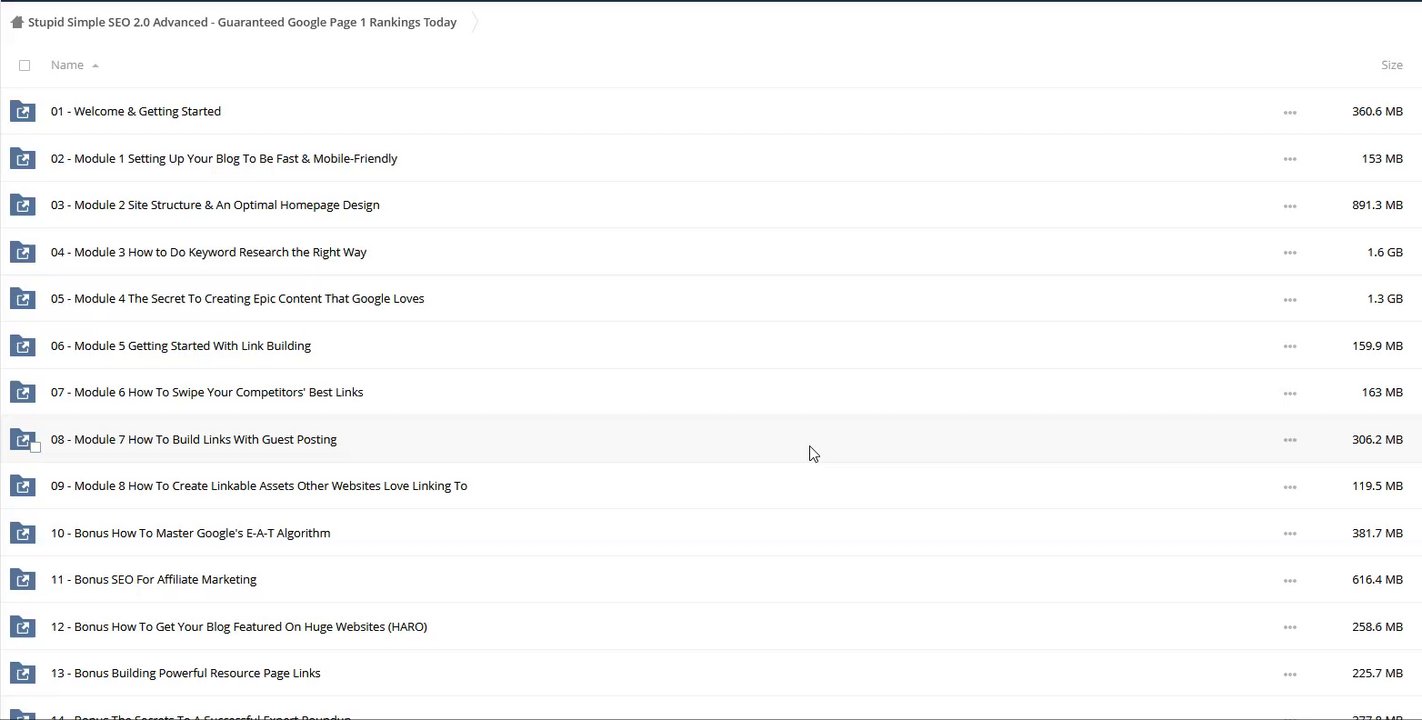Screen dimensions: 1422x720
Task: Open 02 - Module 1 Setting Up Your Blog folder
Action: (224, 158)
